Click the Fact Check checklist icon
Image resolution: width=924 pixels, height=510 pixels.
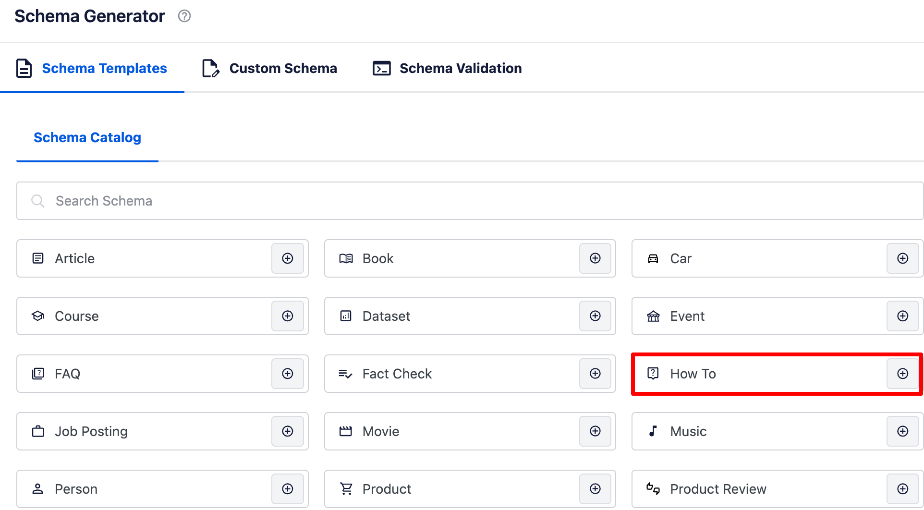(346, 374)
